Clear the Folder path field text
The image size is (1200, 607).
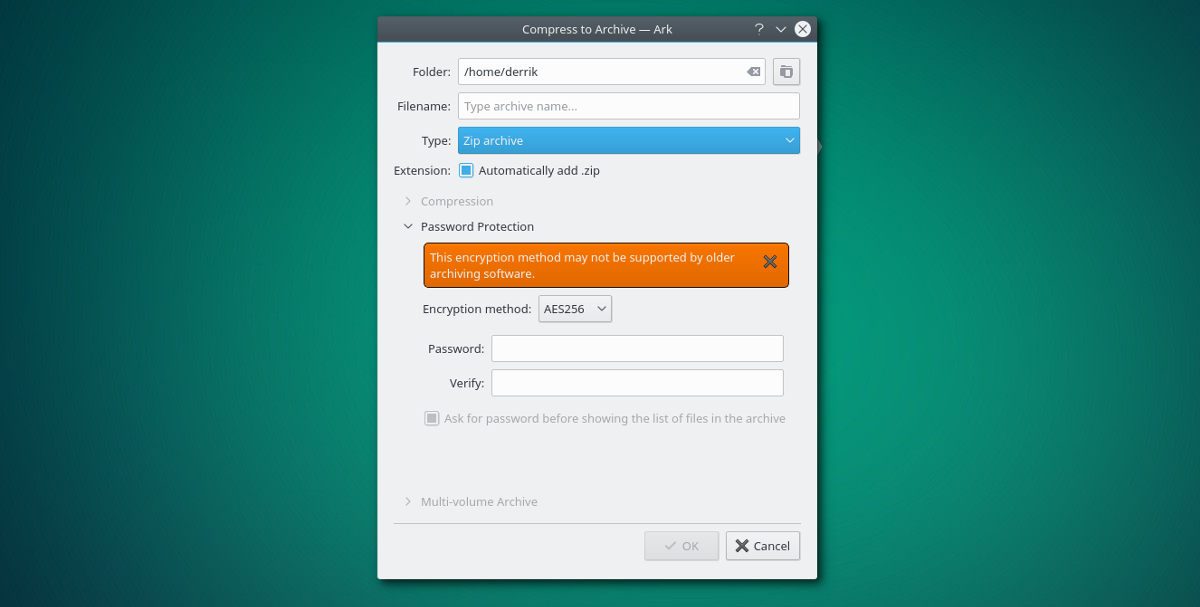[x=753, y=72]
